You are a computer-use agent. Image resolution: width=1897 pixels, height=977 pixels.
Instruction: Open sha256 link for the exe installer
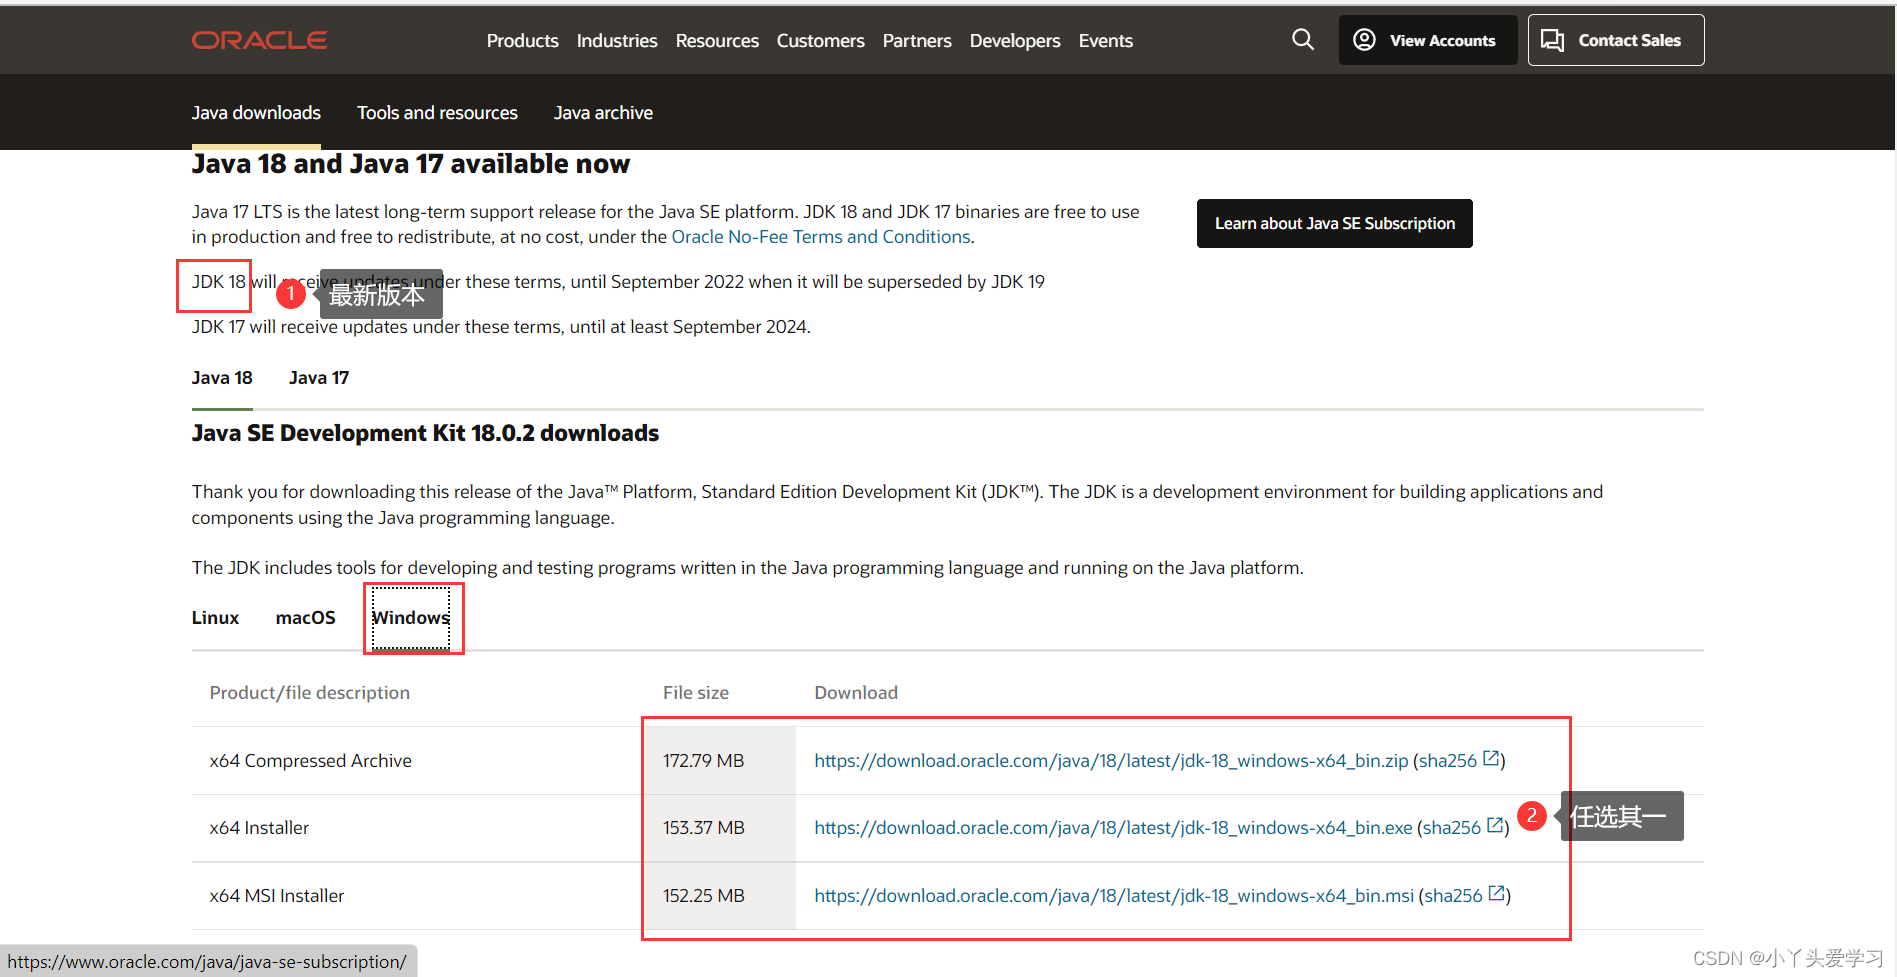1451,828
